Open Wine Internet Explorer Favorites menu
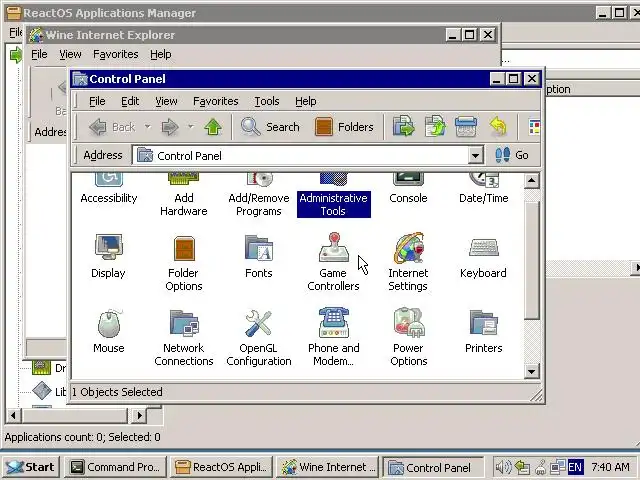This screenshot has height=480, width=640. tap(116, 54)
